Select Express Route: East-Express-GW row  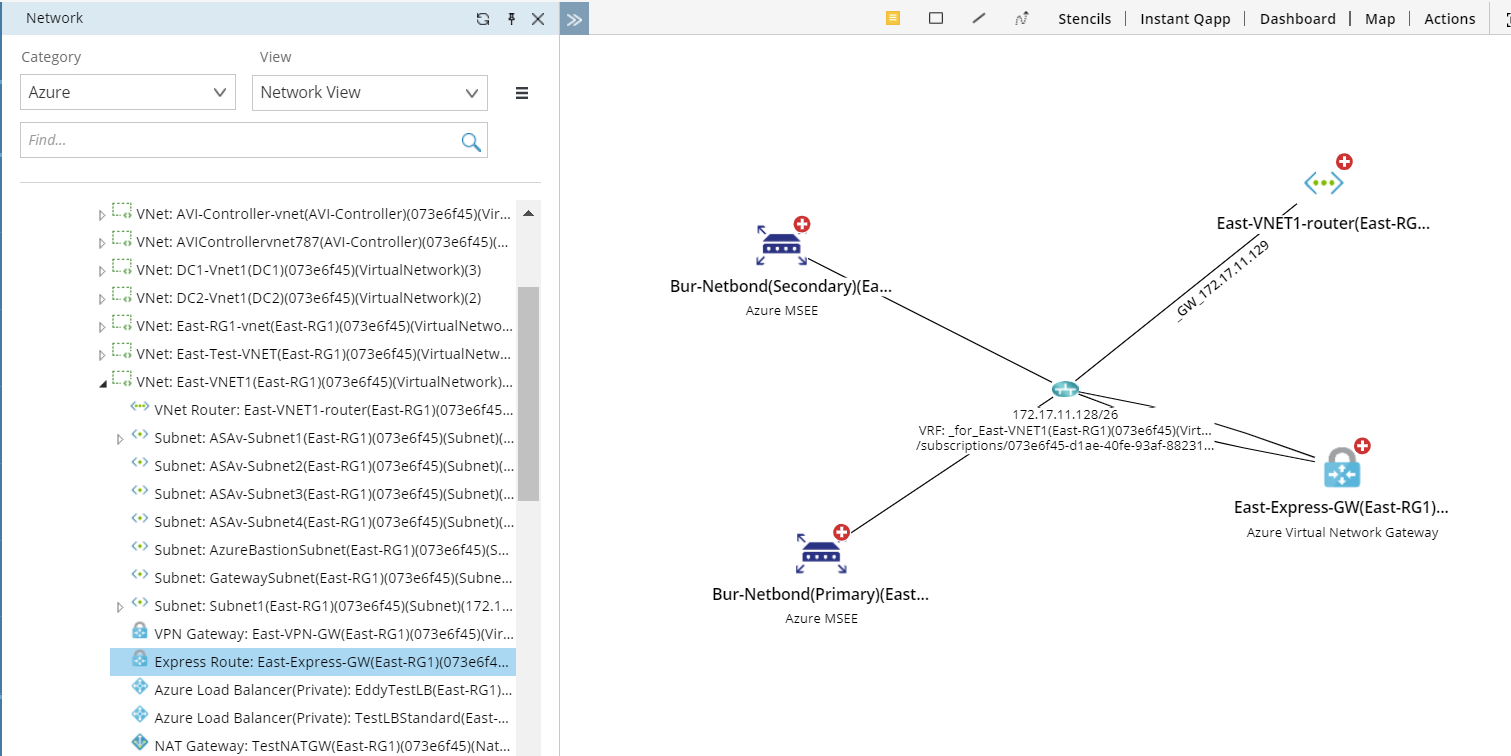(x=313, y=662)
